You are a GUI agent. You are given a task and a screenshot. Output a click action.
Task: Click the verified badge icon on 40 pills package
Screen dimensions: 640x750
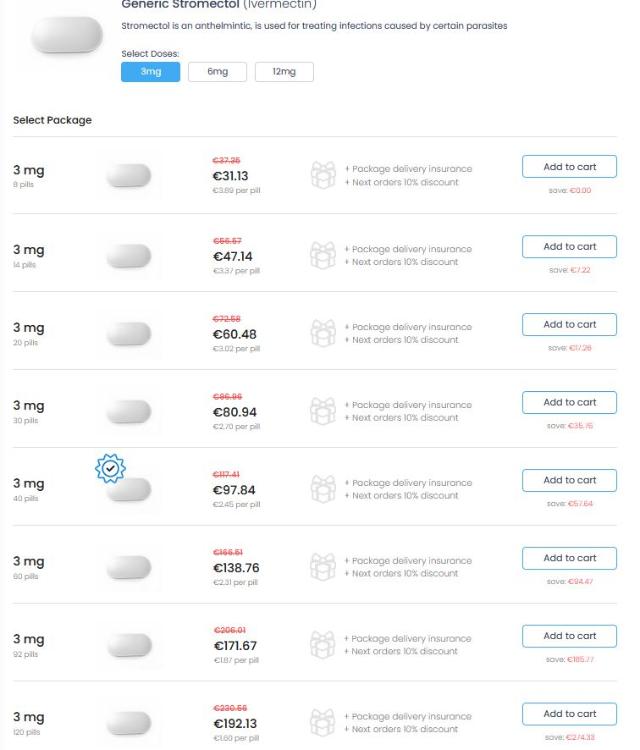[x=111, y=468]
